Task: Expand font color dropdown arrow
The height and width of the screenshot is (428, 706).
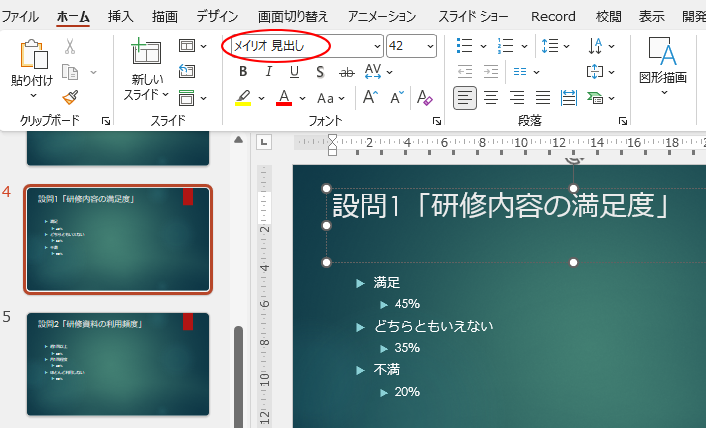Action: [302, 98]
